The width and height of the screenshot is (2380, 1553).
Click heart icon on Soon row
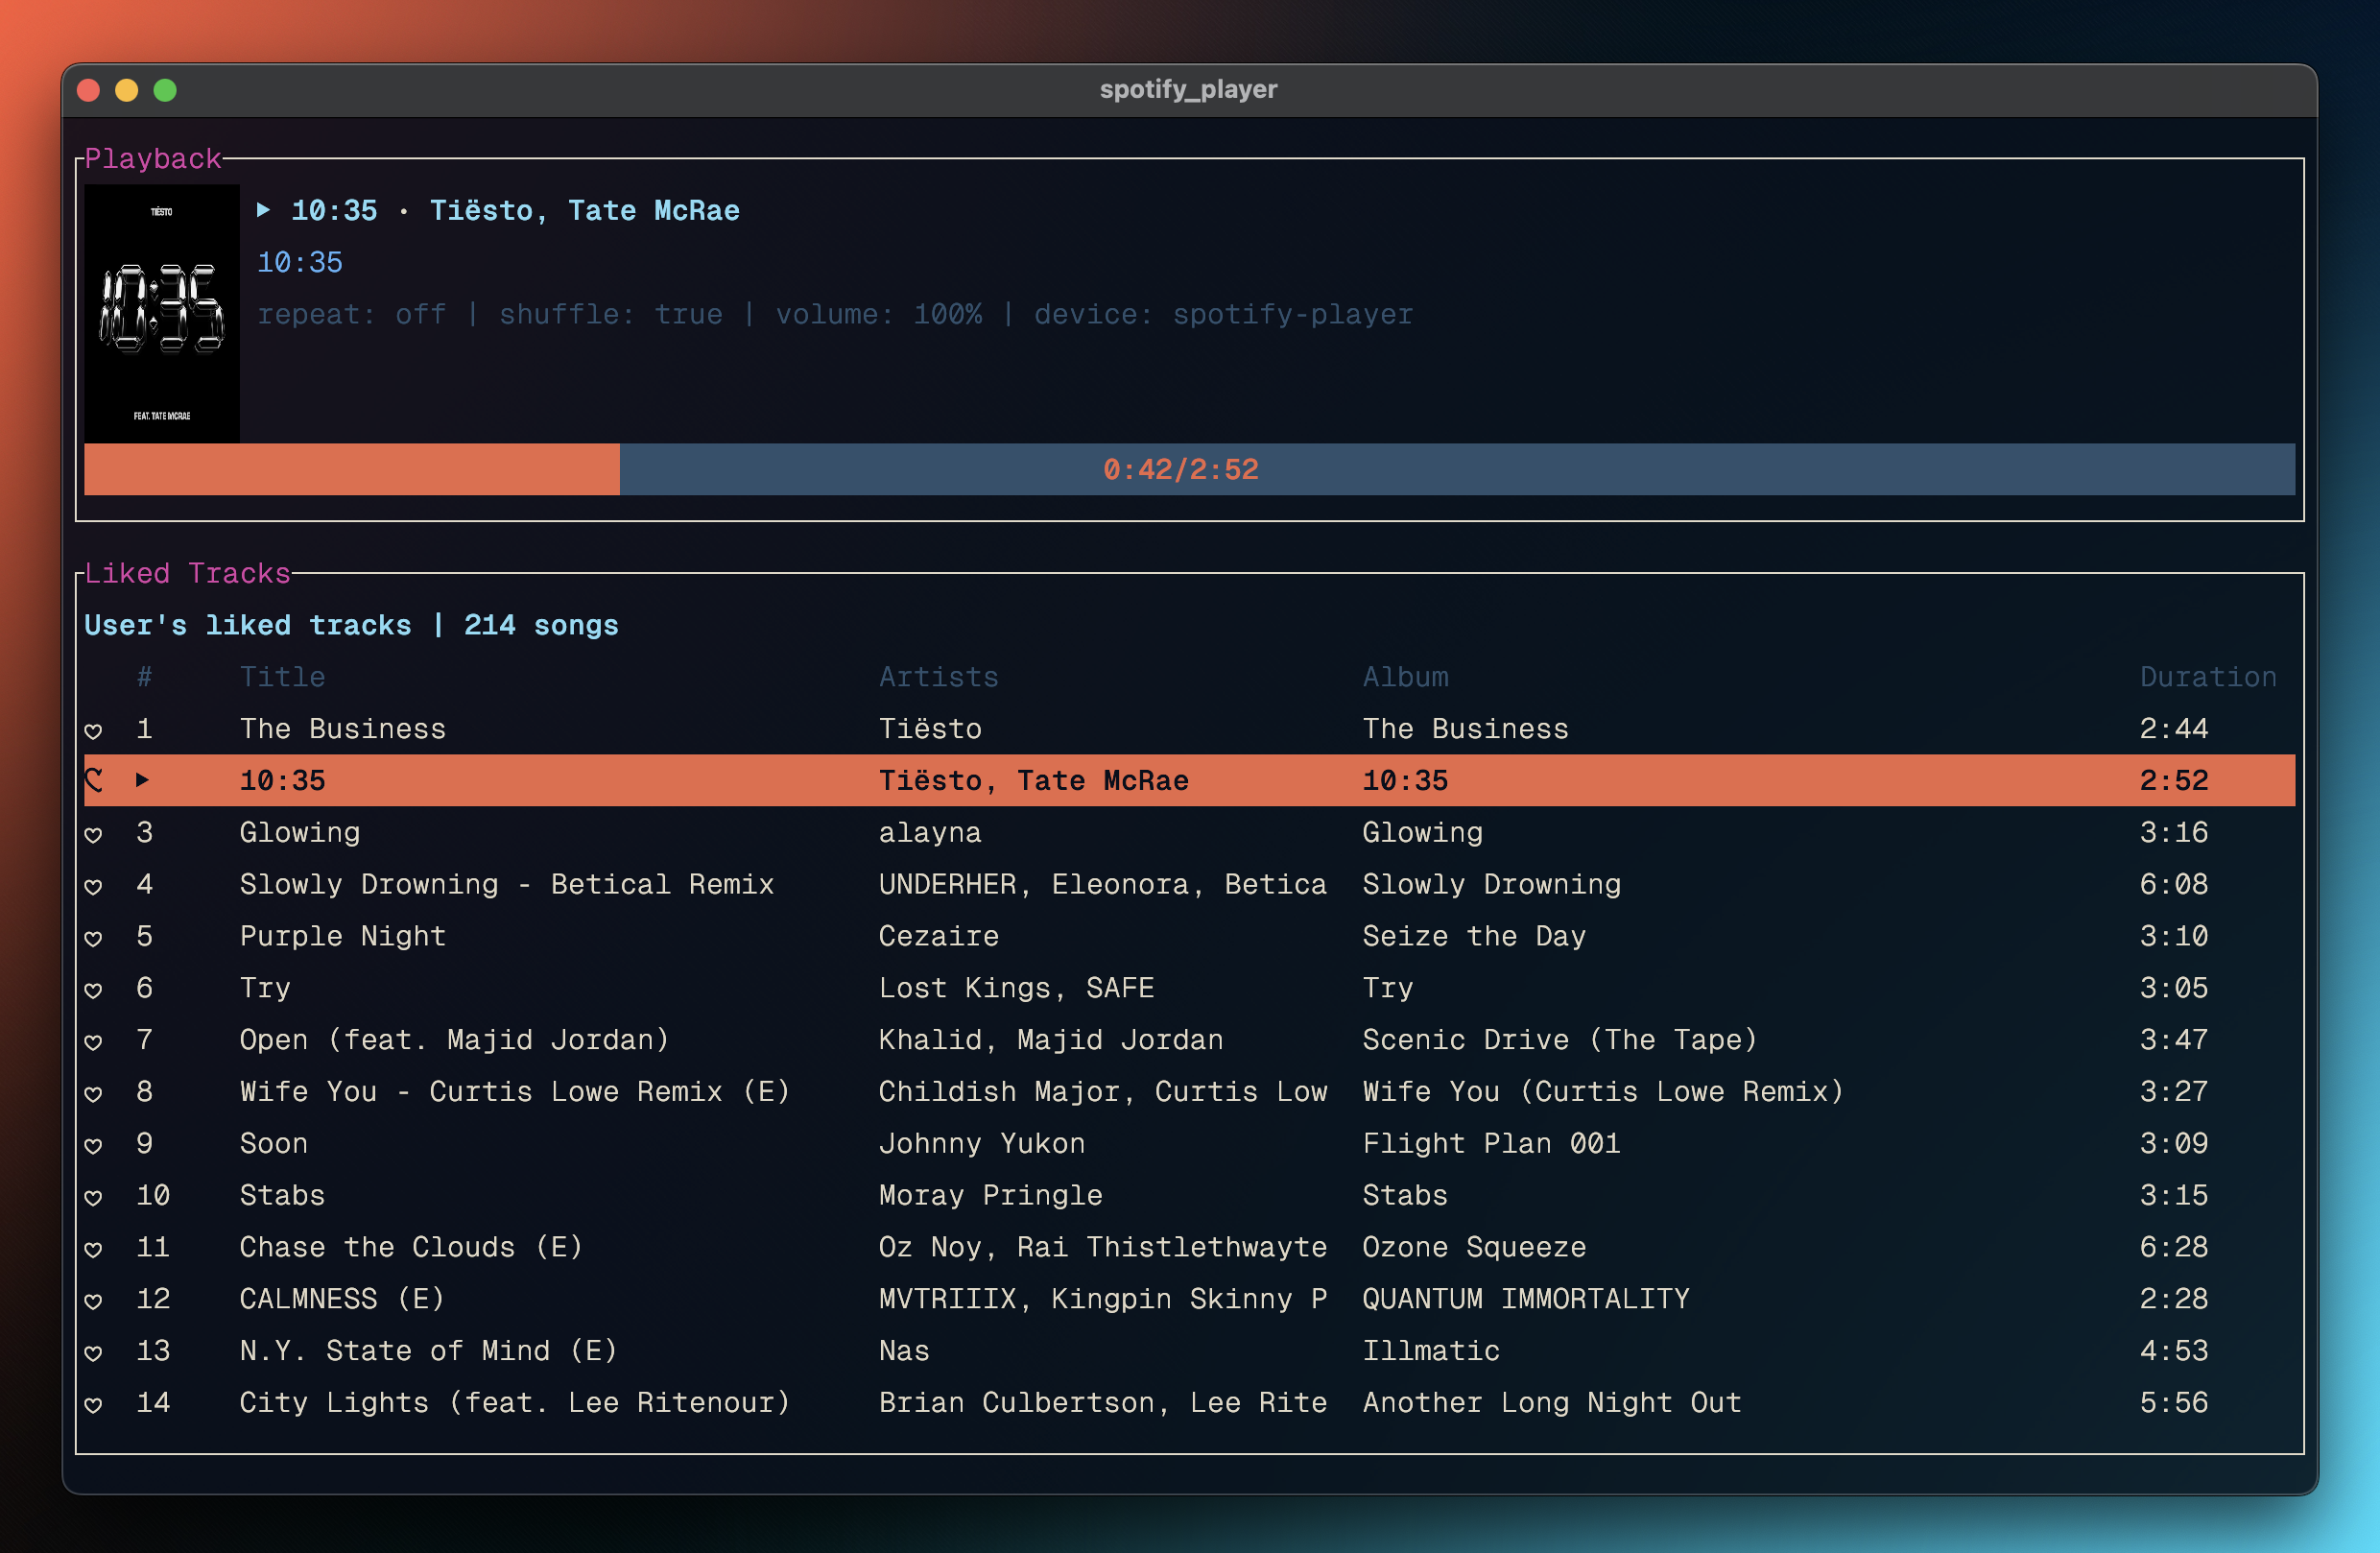(x=93, y=1146)
